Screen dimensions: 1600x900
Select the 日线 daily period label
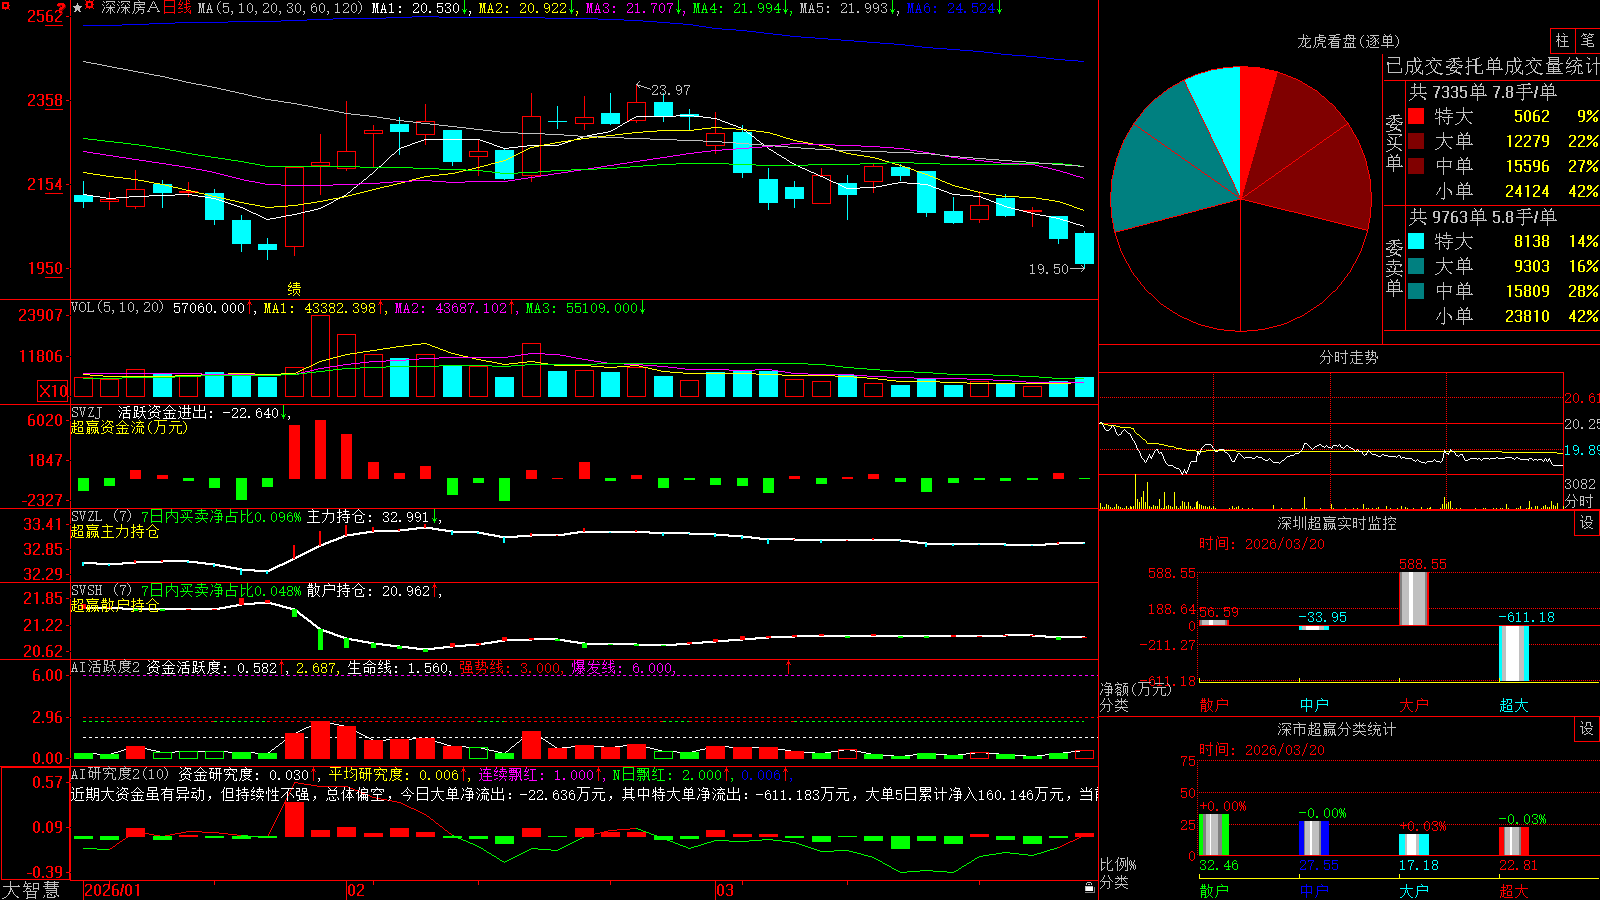pyautogui.click(x=177, y=8)
